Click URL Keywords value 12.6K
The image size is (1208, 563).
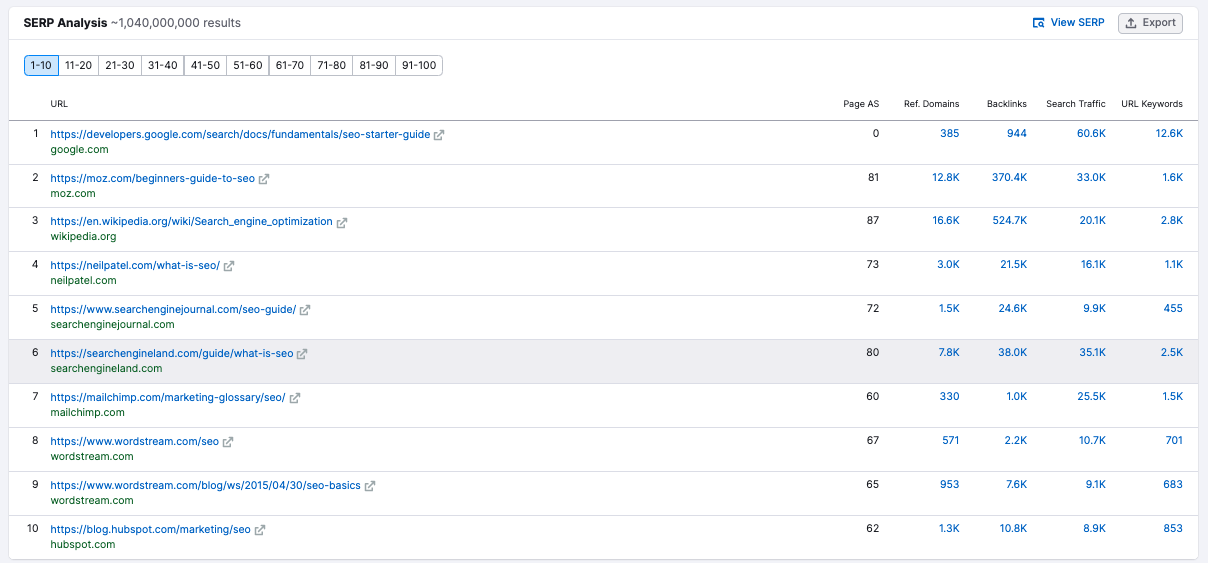pyautogui.click(x=1169, y=134)
